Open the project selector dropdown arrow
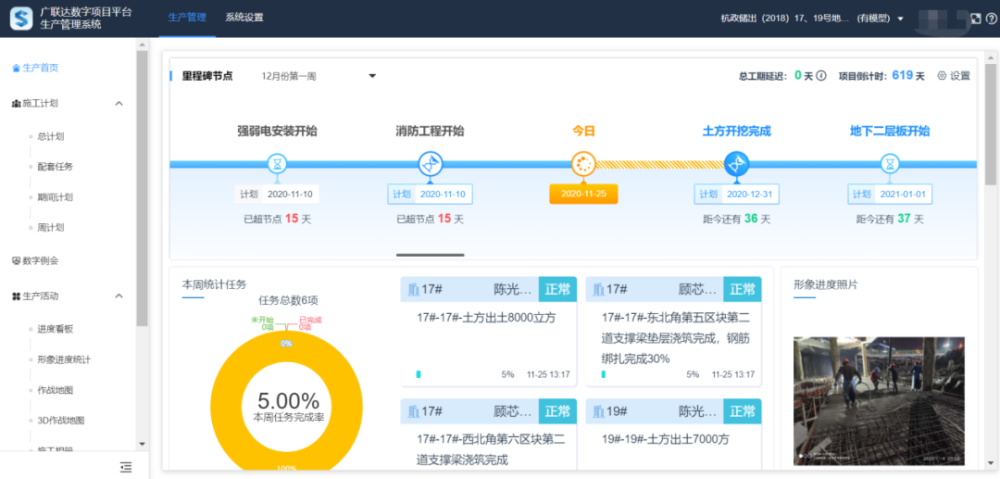Image resolution: width=1000 pixels, height=479 pixels. point(901,18)
